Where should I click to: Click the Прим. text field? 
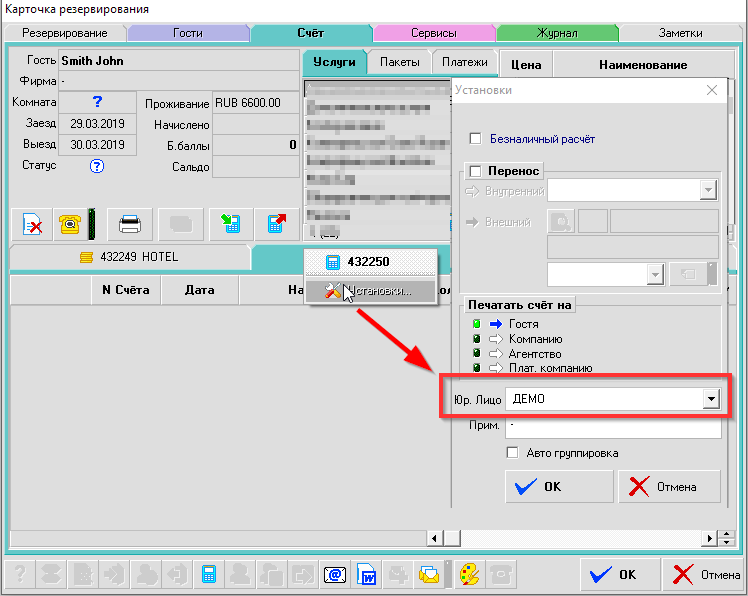612,427
